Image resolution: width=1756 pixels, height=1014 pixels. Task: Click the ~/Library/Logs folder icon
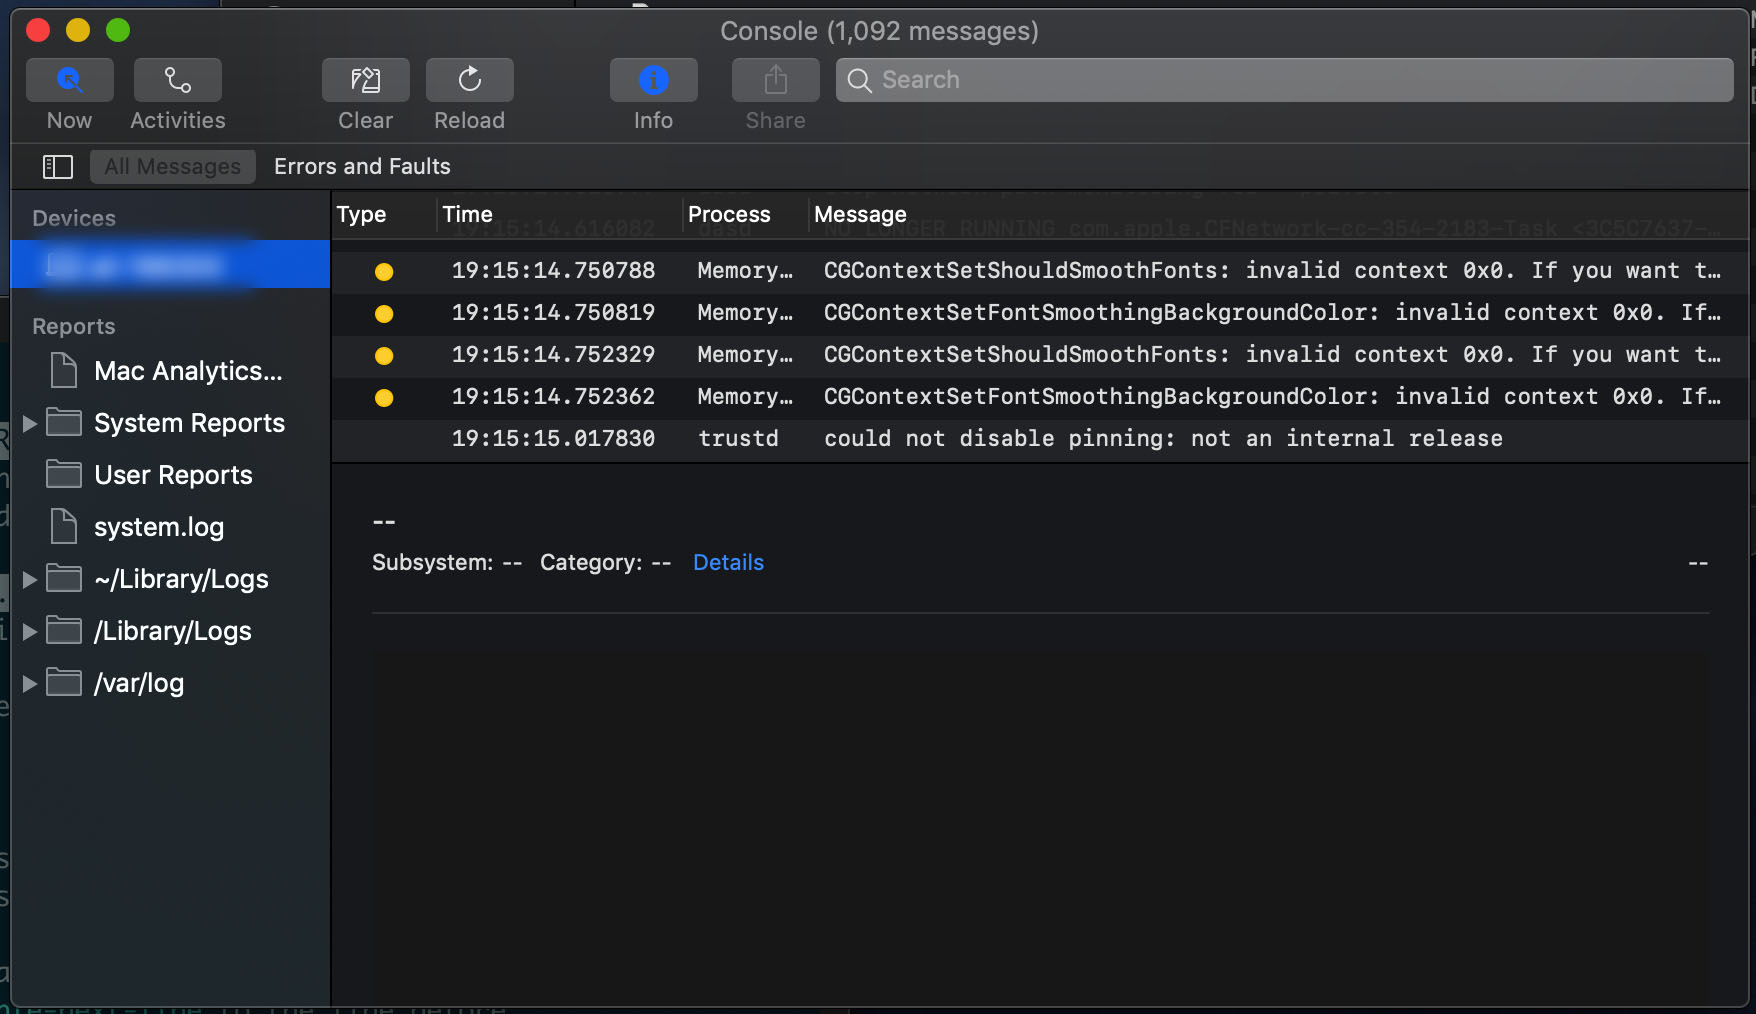(x=64, y=578)
